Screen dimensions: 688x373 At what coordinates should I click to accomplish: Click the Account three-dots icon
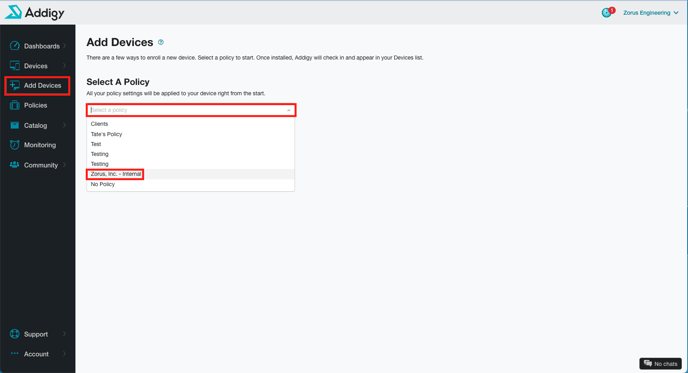click(14, 353)
